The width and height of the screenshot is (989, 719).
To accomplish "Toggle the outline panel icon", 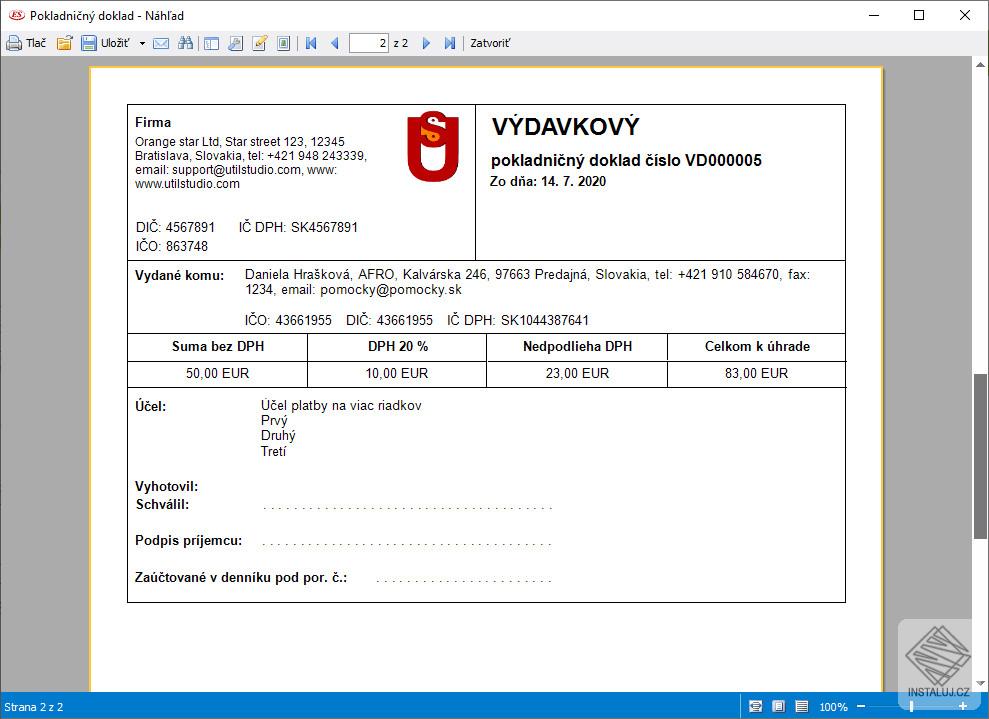I will (x=211, y=44).
